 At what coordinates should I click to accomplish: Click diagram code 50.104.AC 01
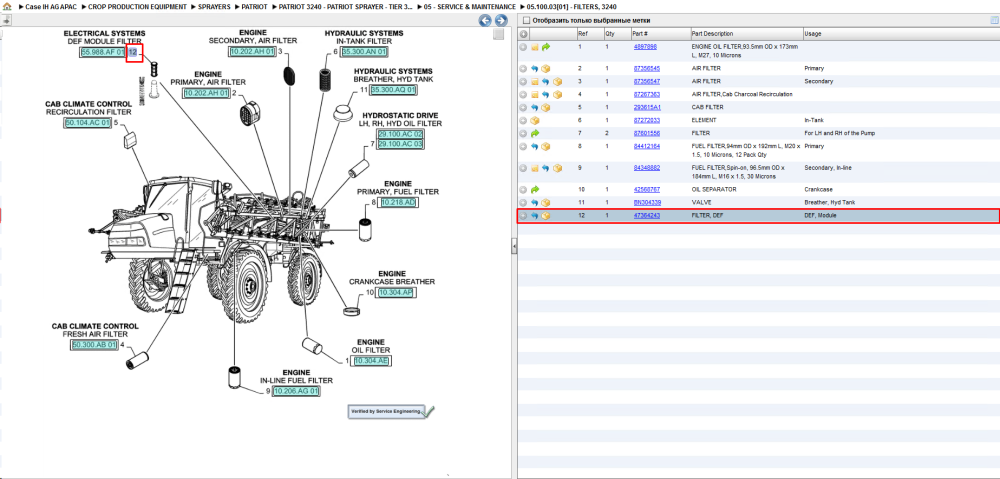(87, 122)
